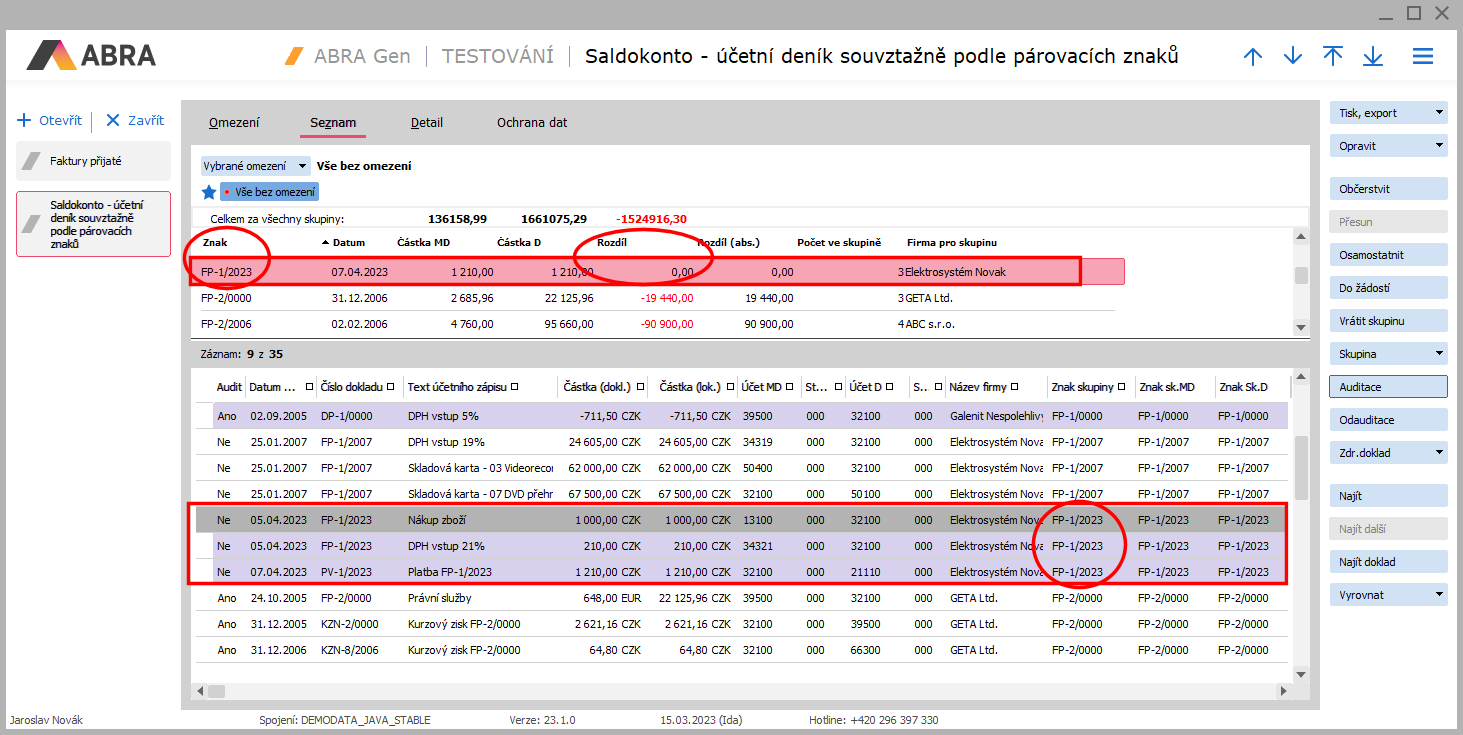Click the bottom grid horizontal scrollbar

(740, 691)
